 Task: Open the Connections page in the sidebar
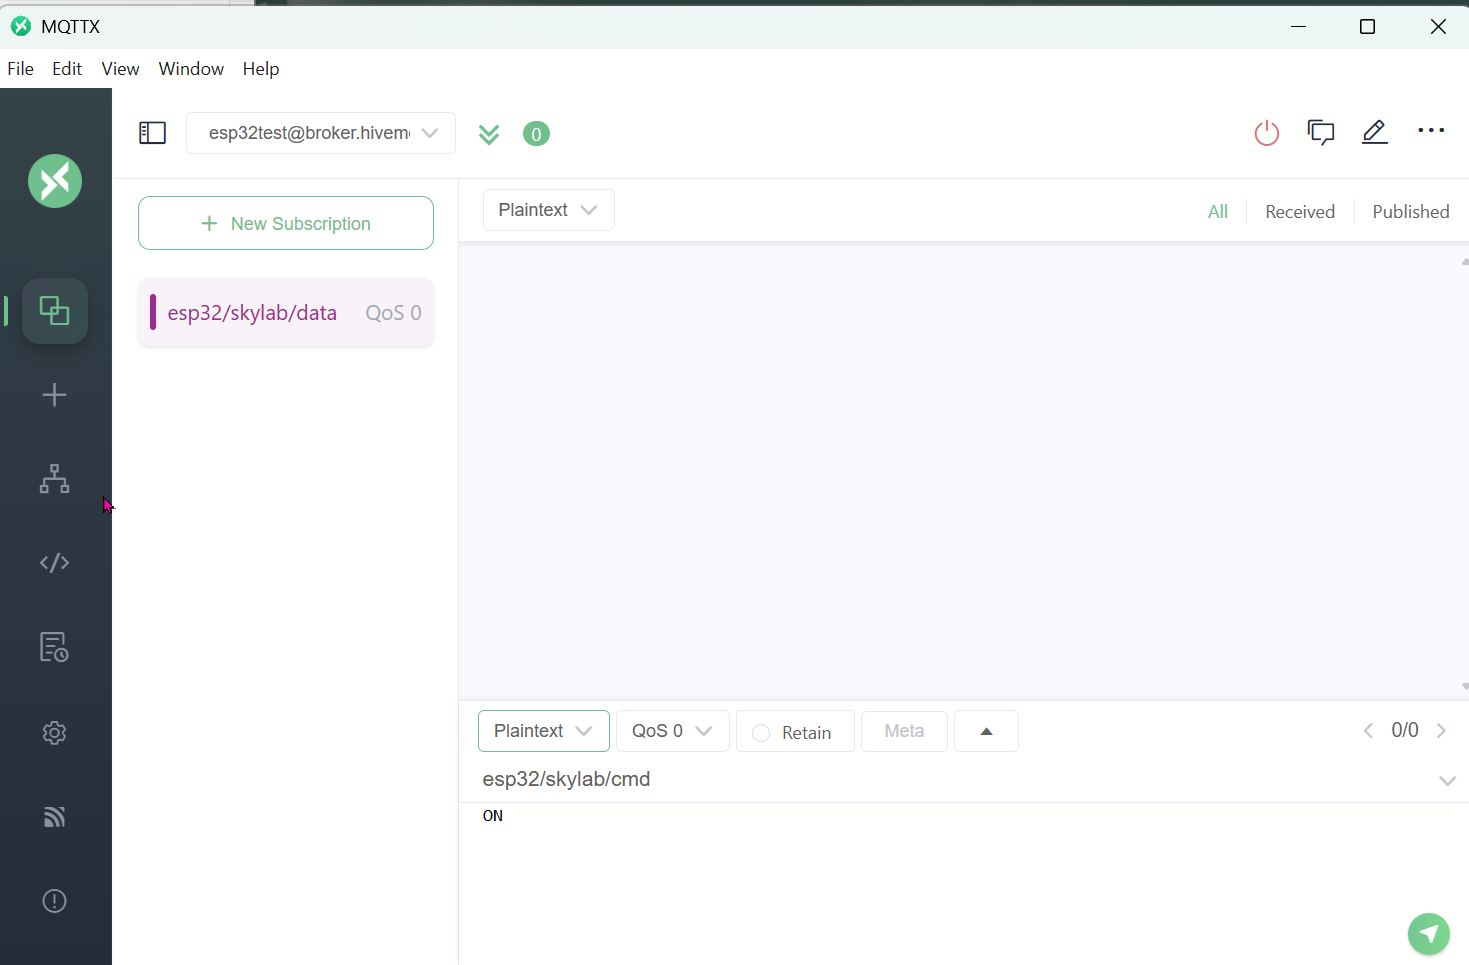[x=55, y=311]
